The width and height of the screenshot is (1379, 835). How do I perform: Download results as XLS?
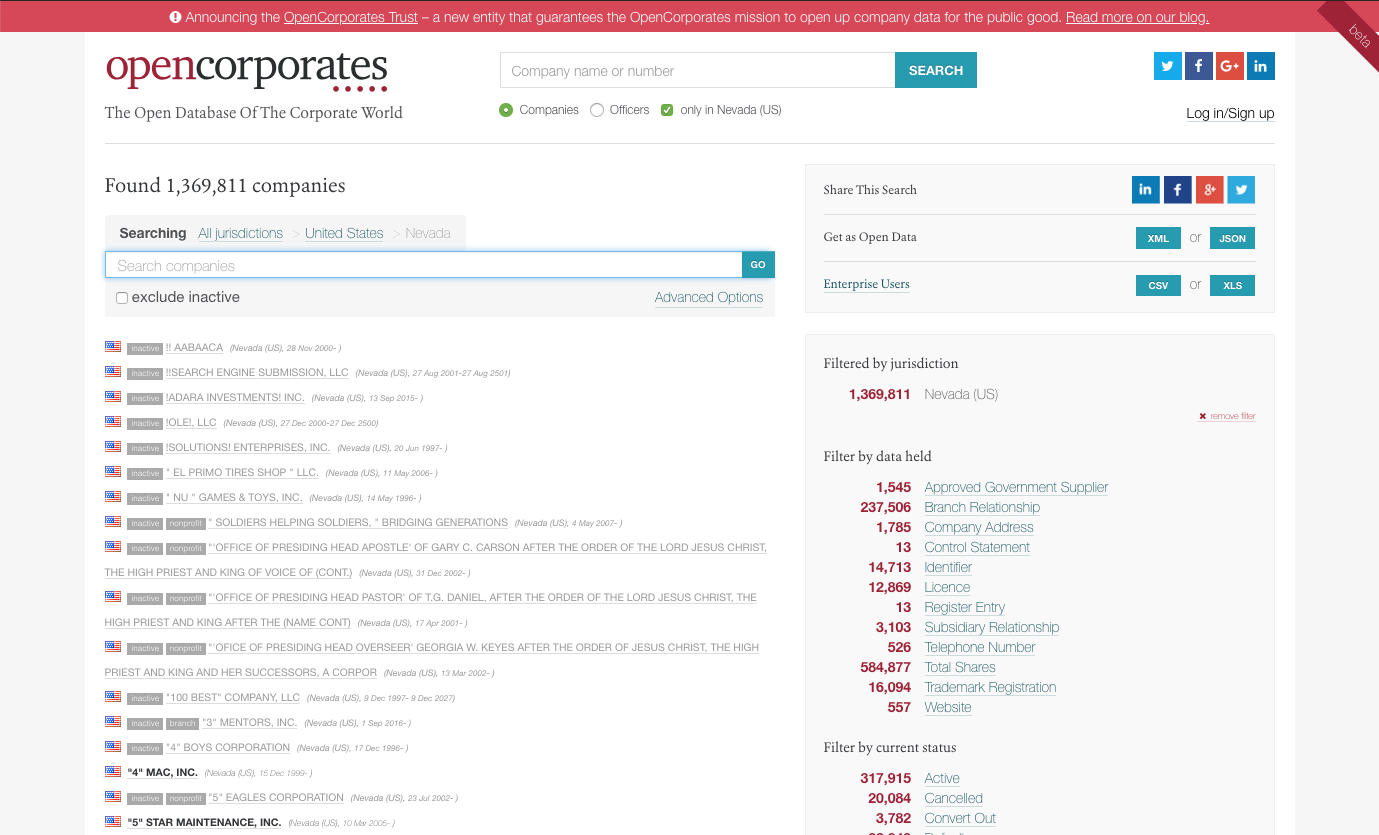(x=1232, y=285)
